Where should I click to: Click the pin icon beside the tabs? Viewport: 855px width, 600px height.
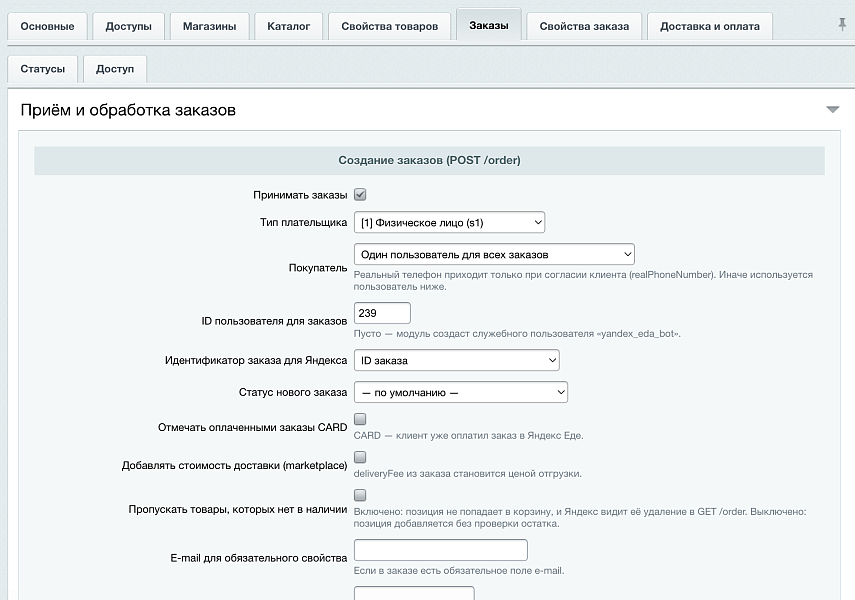pyautogui.click(x=842, y=25)
